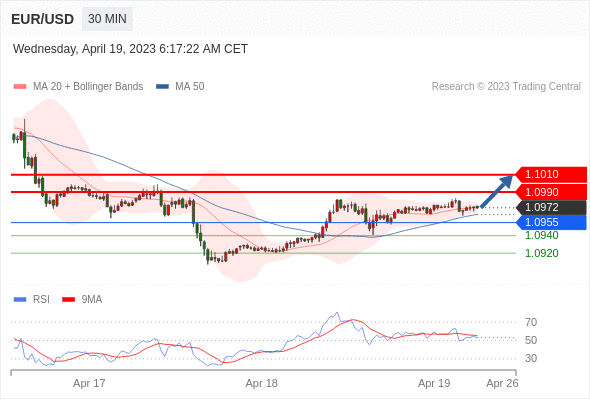Click the 30 MIN timeframe badge
590x400 pixels.
click(x=107, y=19)
